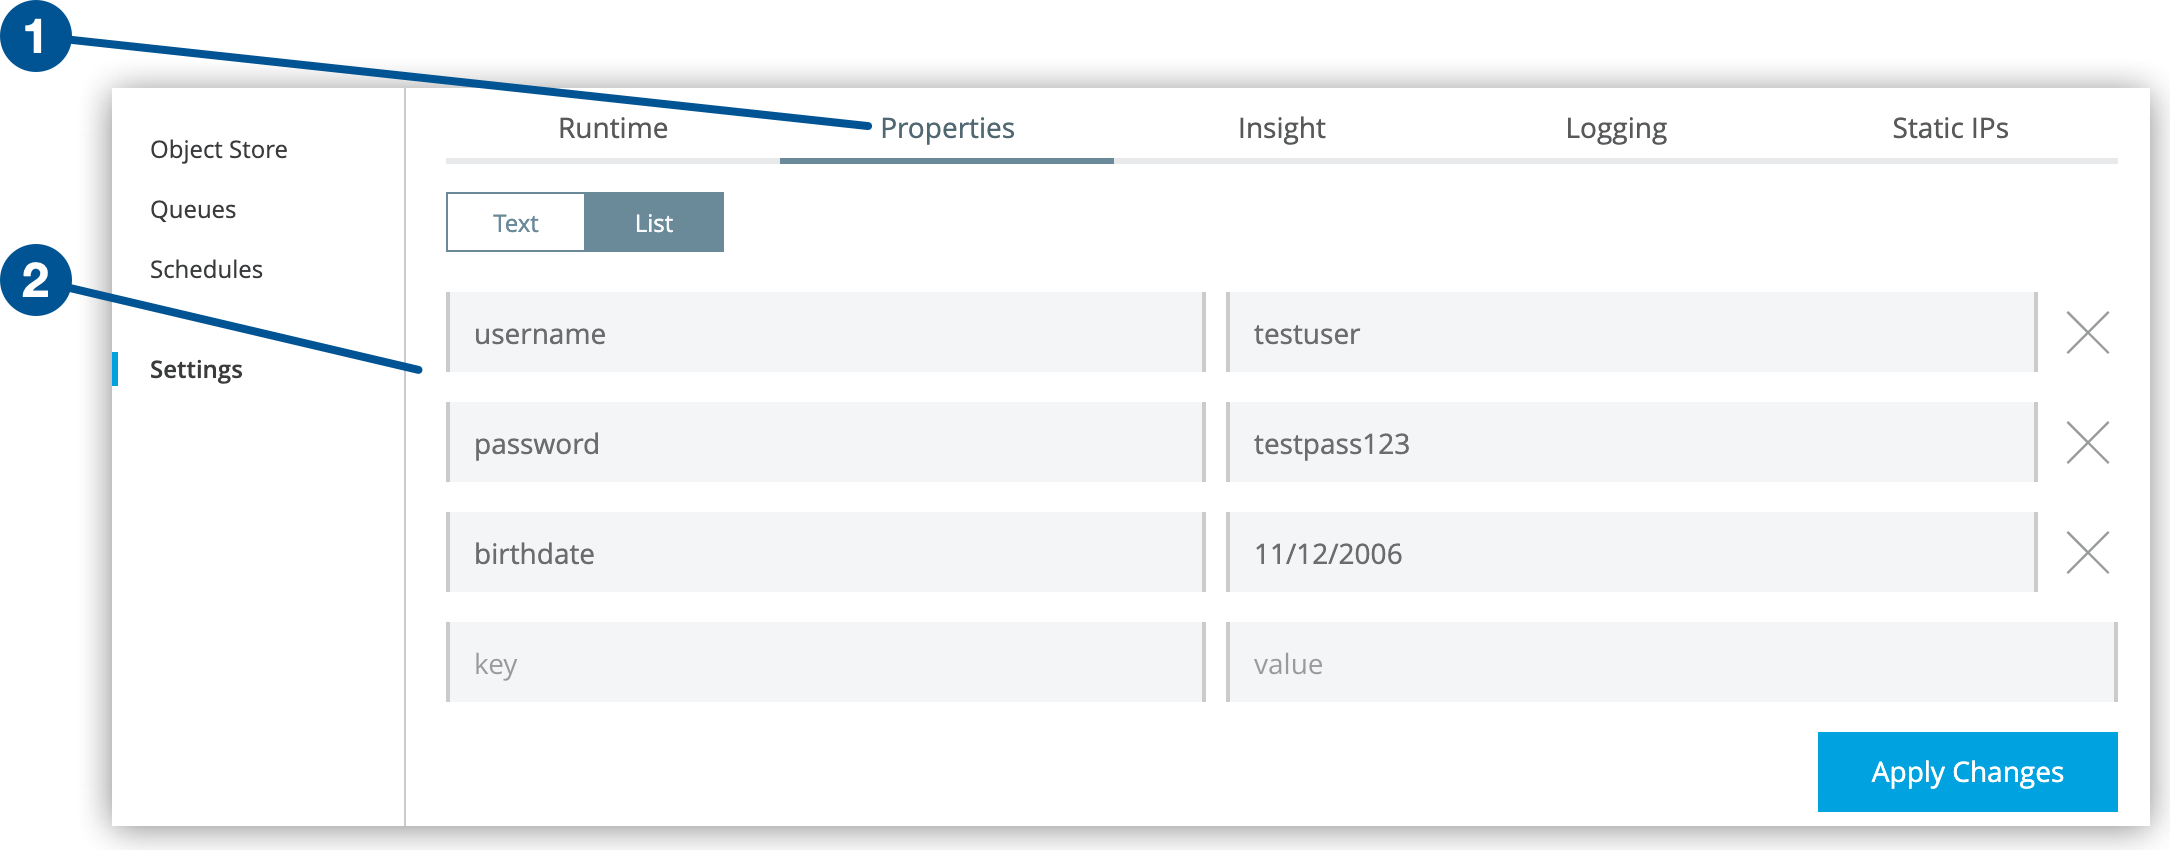Edit the 11/12/2006 birthdate value
The height and width of the screenshot is (850, 2170).
click(1630, 553)
